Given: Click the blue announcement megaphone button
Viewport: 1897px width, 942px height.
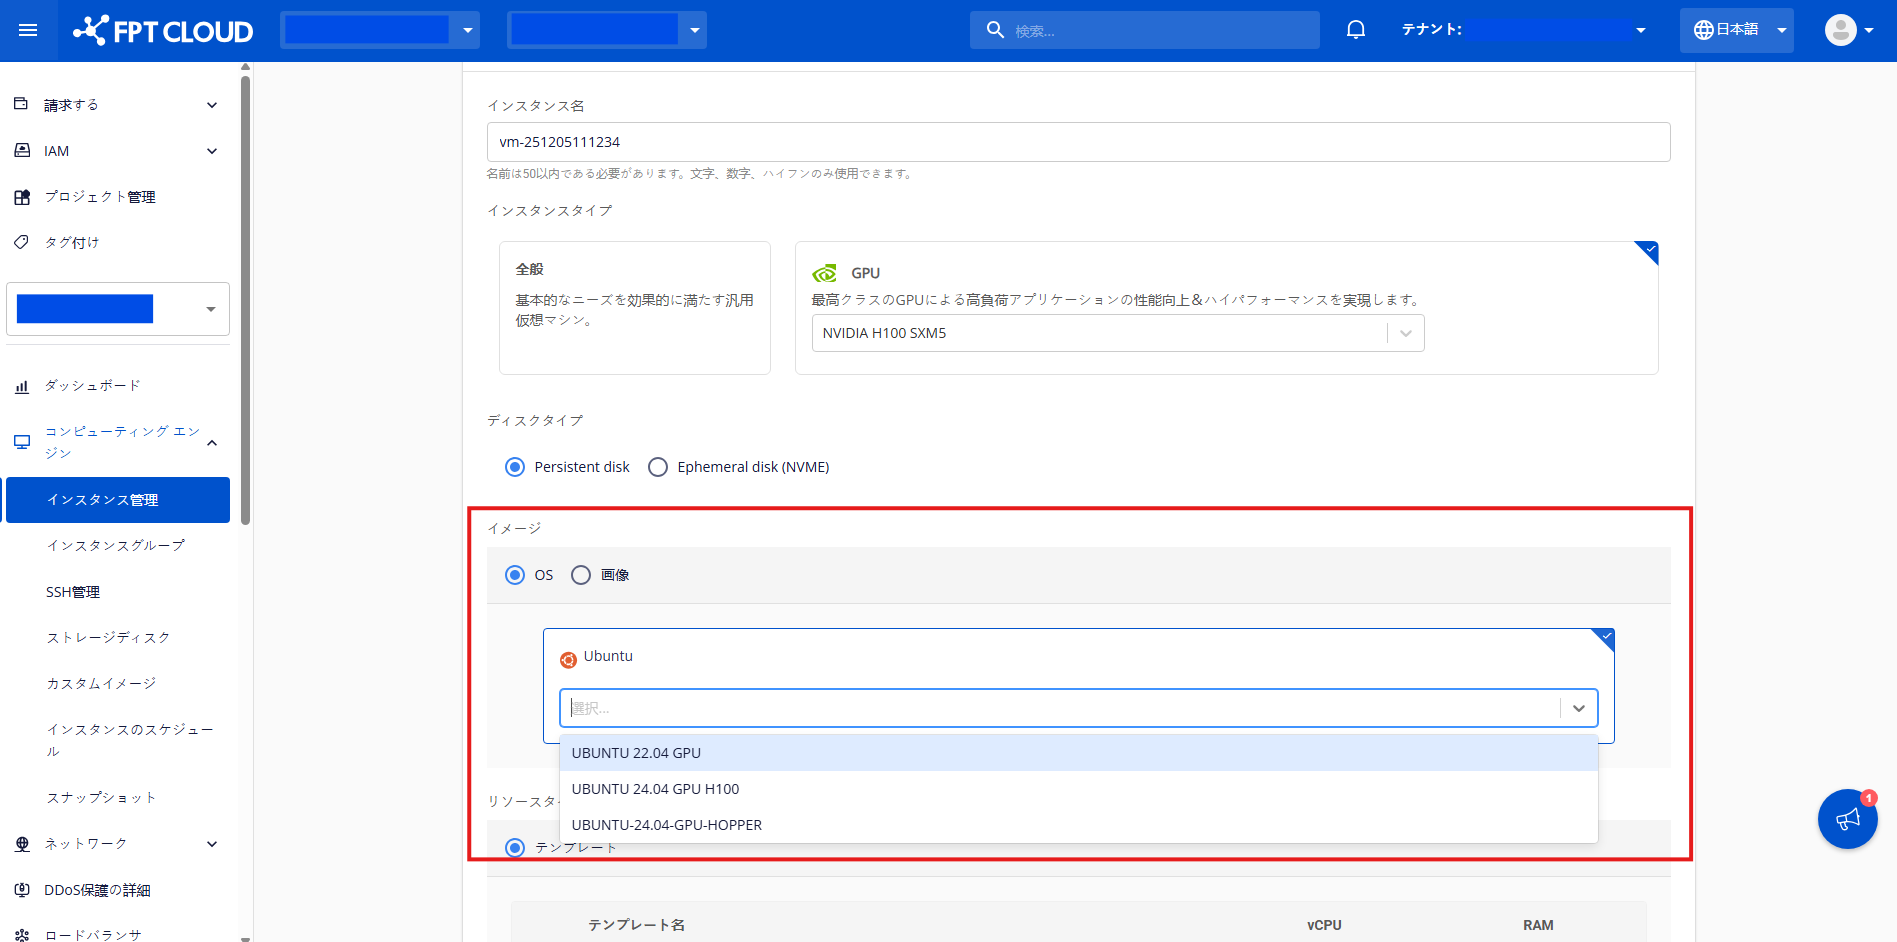Looking at the screenshot, I should [x=1846, y=819].
